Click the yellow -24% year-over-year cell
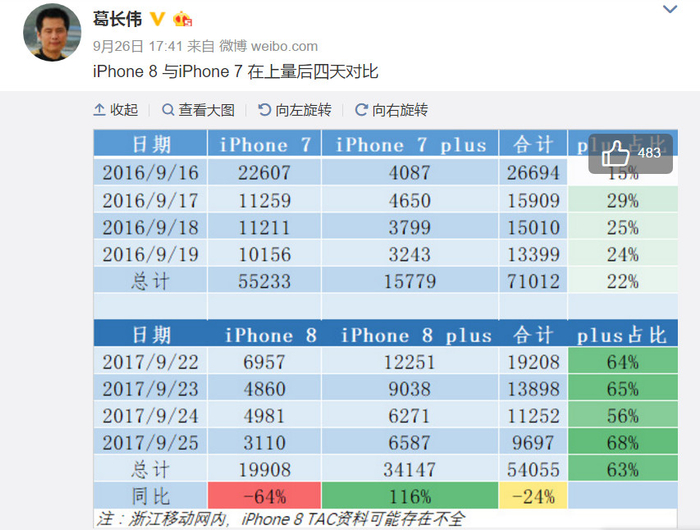This screenshot has width=700, height=530. pos(533,496)
